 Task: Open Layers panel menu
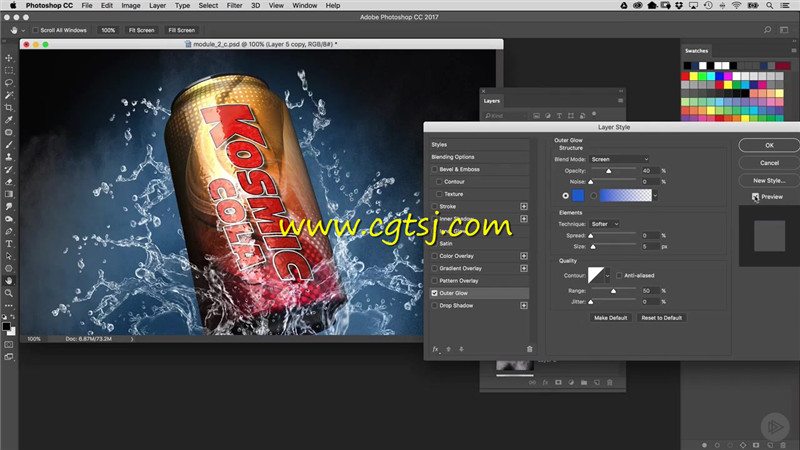[x=620, y=101]
